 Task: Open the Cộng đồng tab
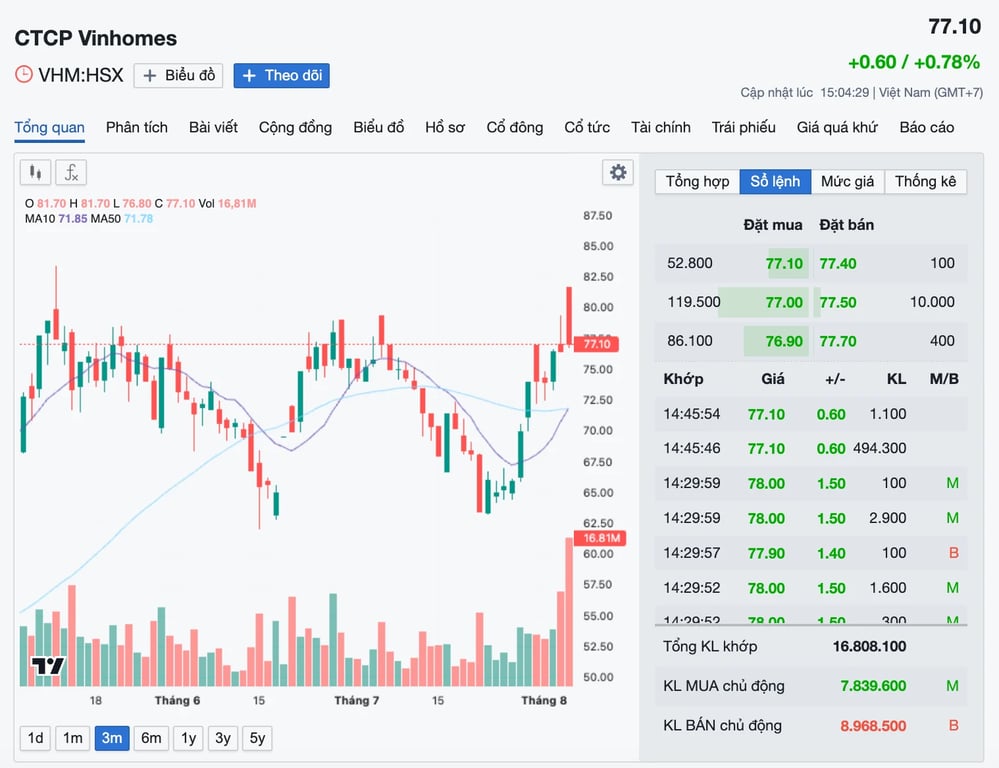tap(296, 127)
